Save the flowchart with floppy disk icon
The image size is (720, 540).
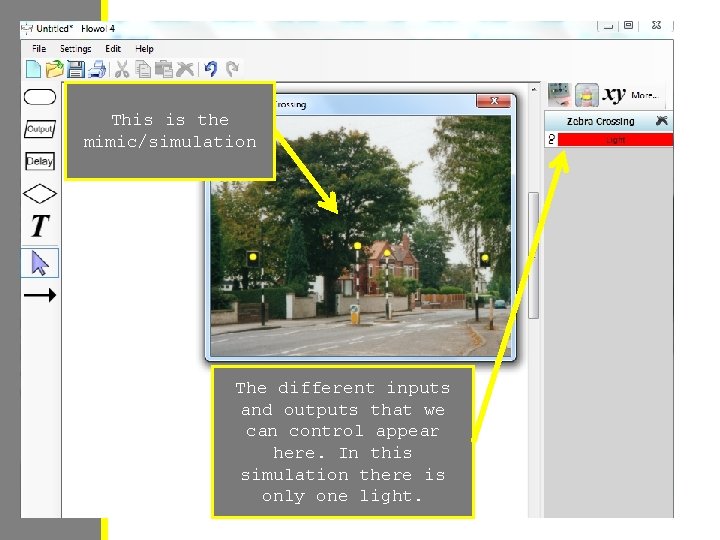[76, 69]
